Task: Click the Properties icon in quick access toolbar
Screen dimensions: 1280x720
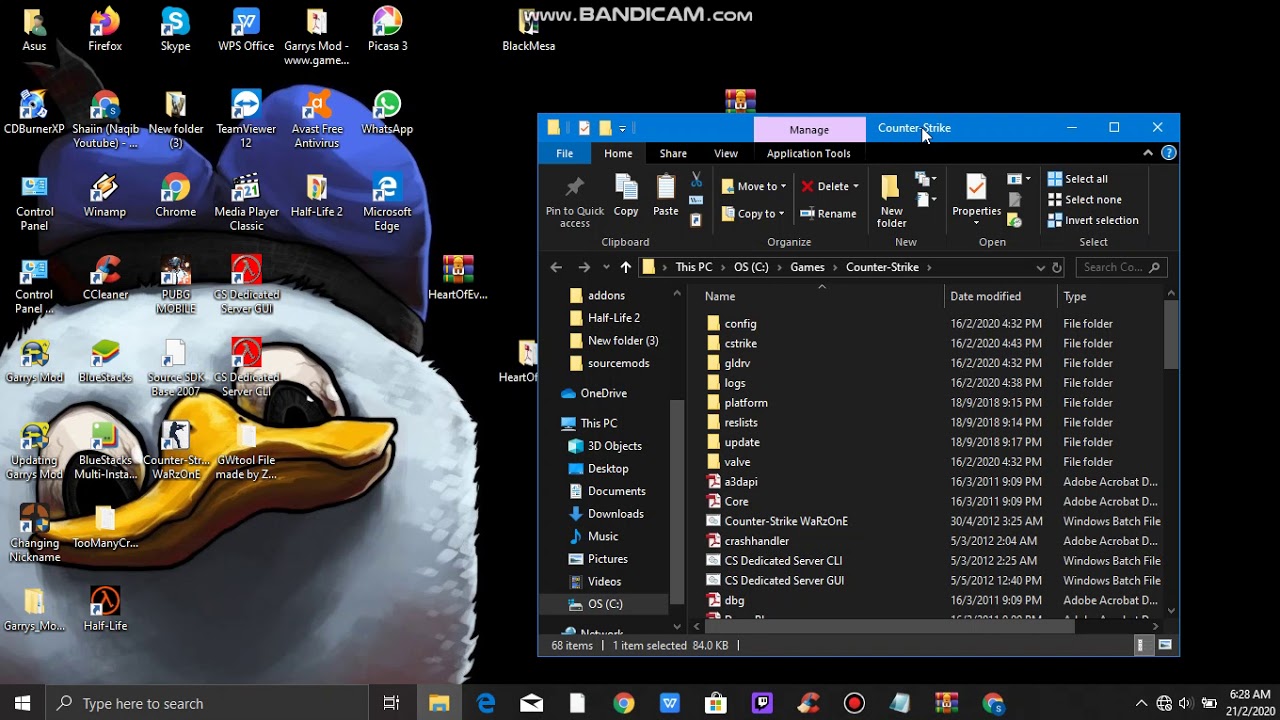Action: (x=584, y=128)
